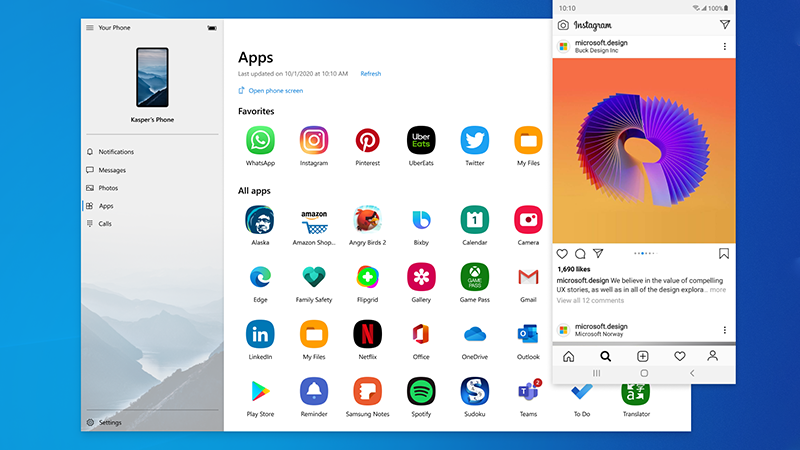View all 12 comments
Screen dimensions: 800x450
tap(590, 301)
